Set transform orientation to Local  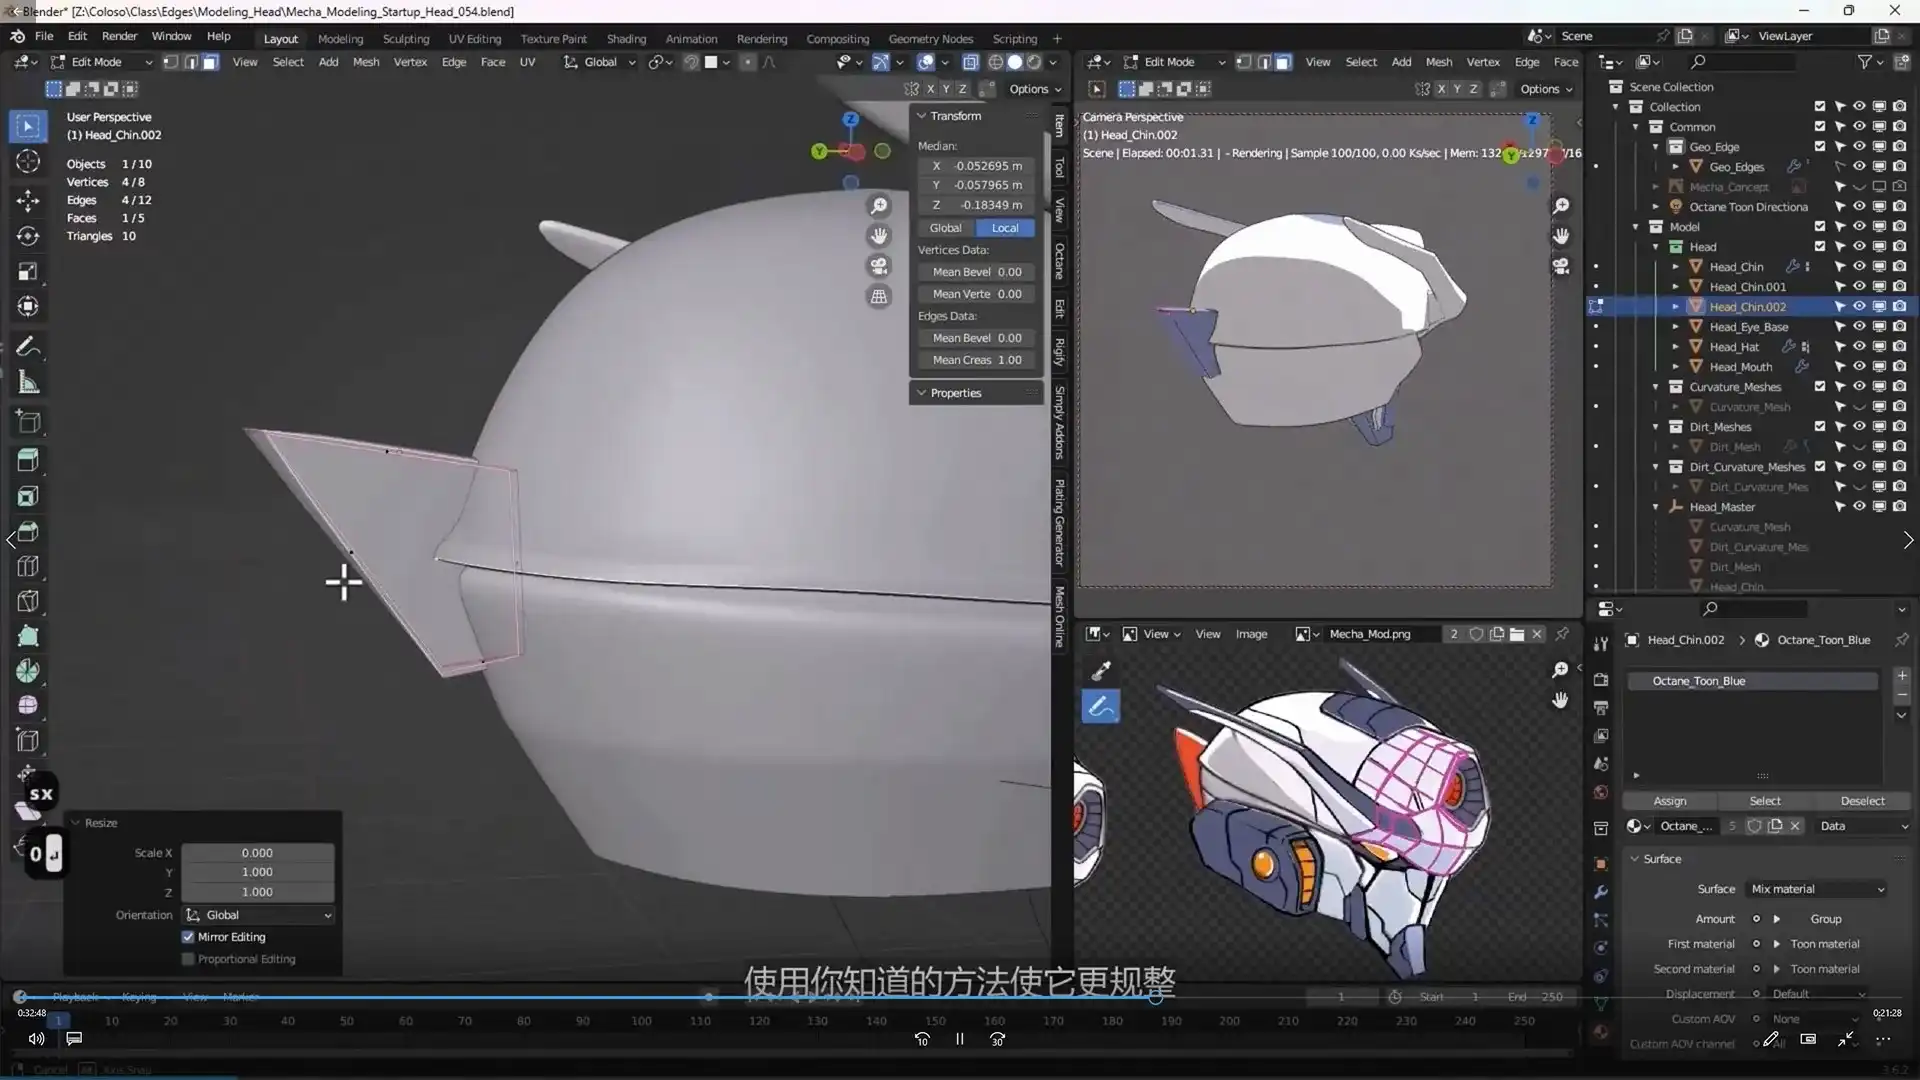pyautogui.click(x=1004, y=227)
